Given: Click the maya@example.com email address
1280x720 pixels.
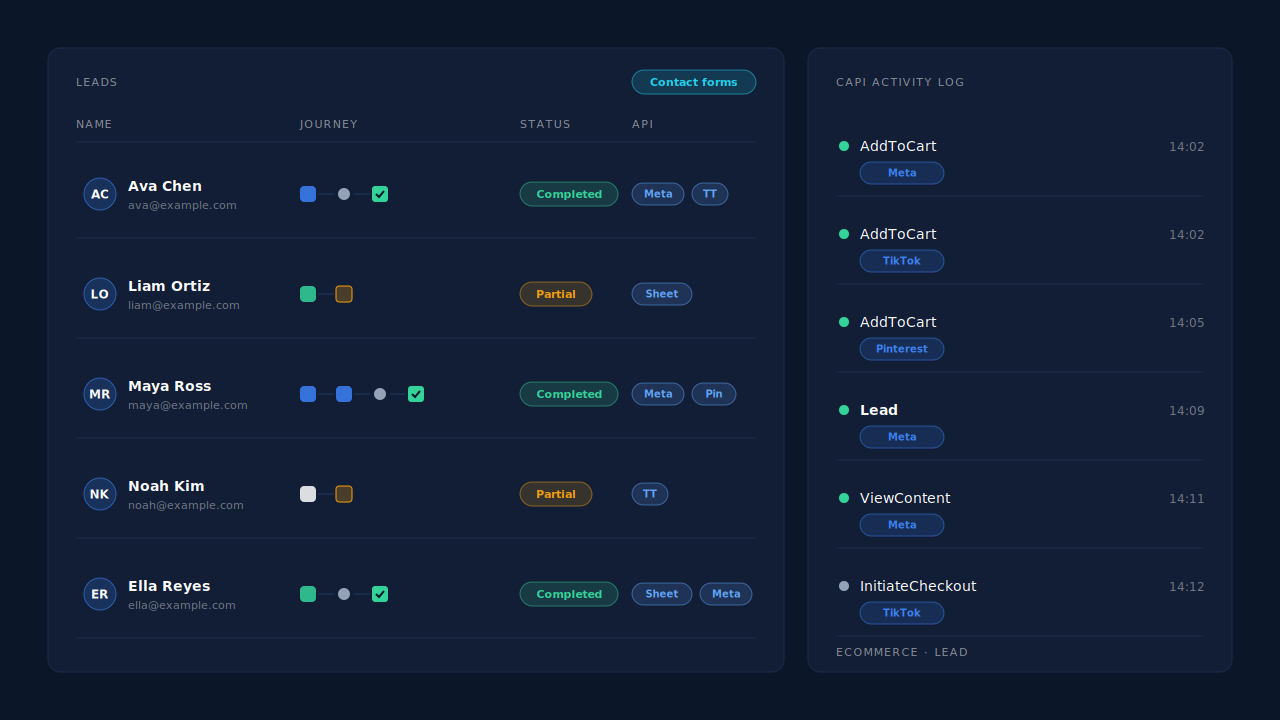Looking at the screenshot, I should click(188, 405).
